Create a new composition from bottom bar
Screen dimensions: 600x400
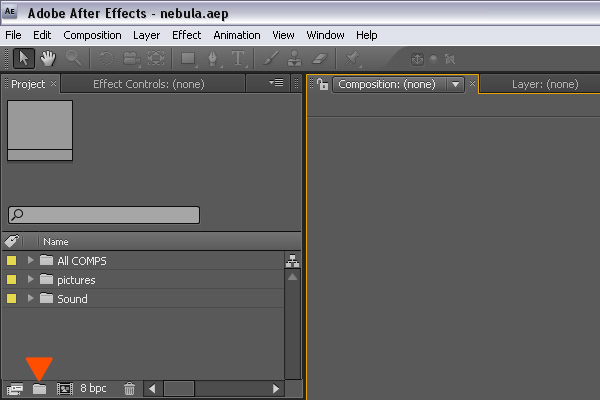65,389
